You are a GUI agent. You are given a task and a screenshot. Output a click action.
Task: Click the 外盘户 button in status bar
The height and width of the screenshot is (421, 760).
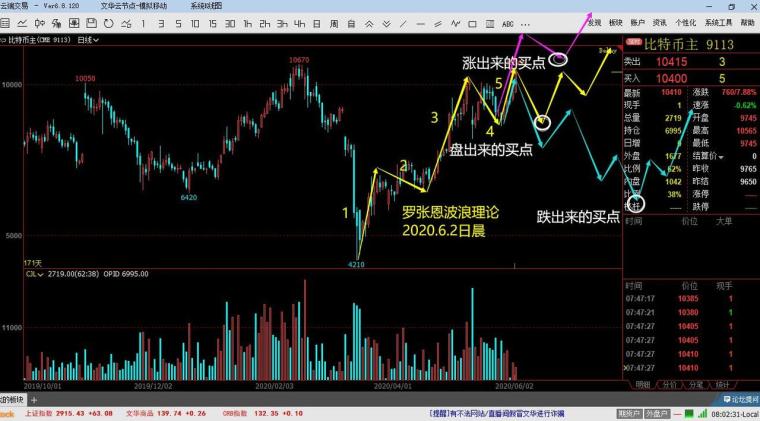(x=656, y=412)
